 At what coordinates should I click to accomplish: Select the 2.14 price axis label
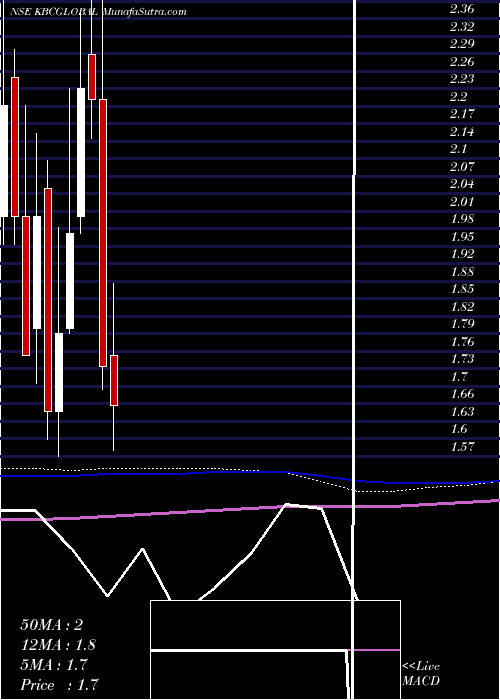(462, 132)
